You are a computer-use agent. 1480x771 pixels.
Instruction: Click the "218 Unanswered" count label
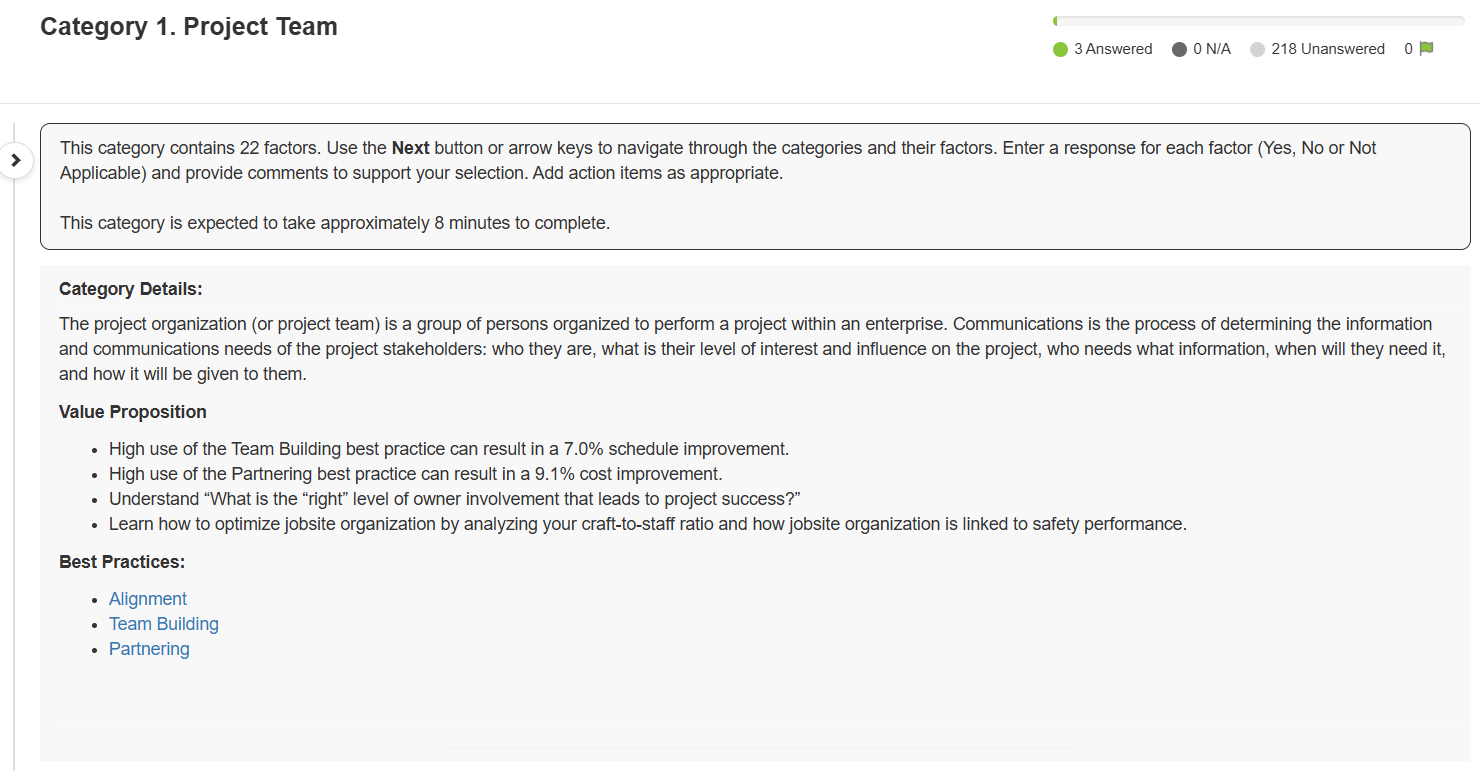pyautogui.click(x=1328, y=49)
